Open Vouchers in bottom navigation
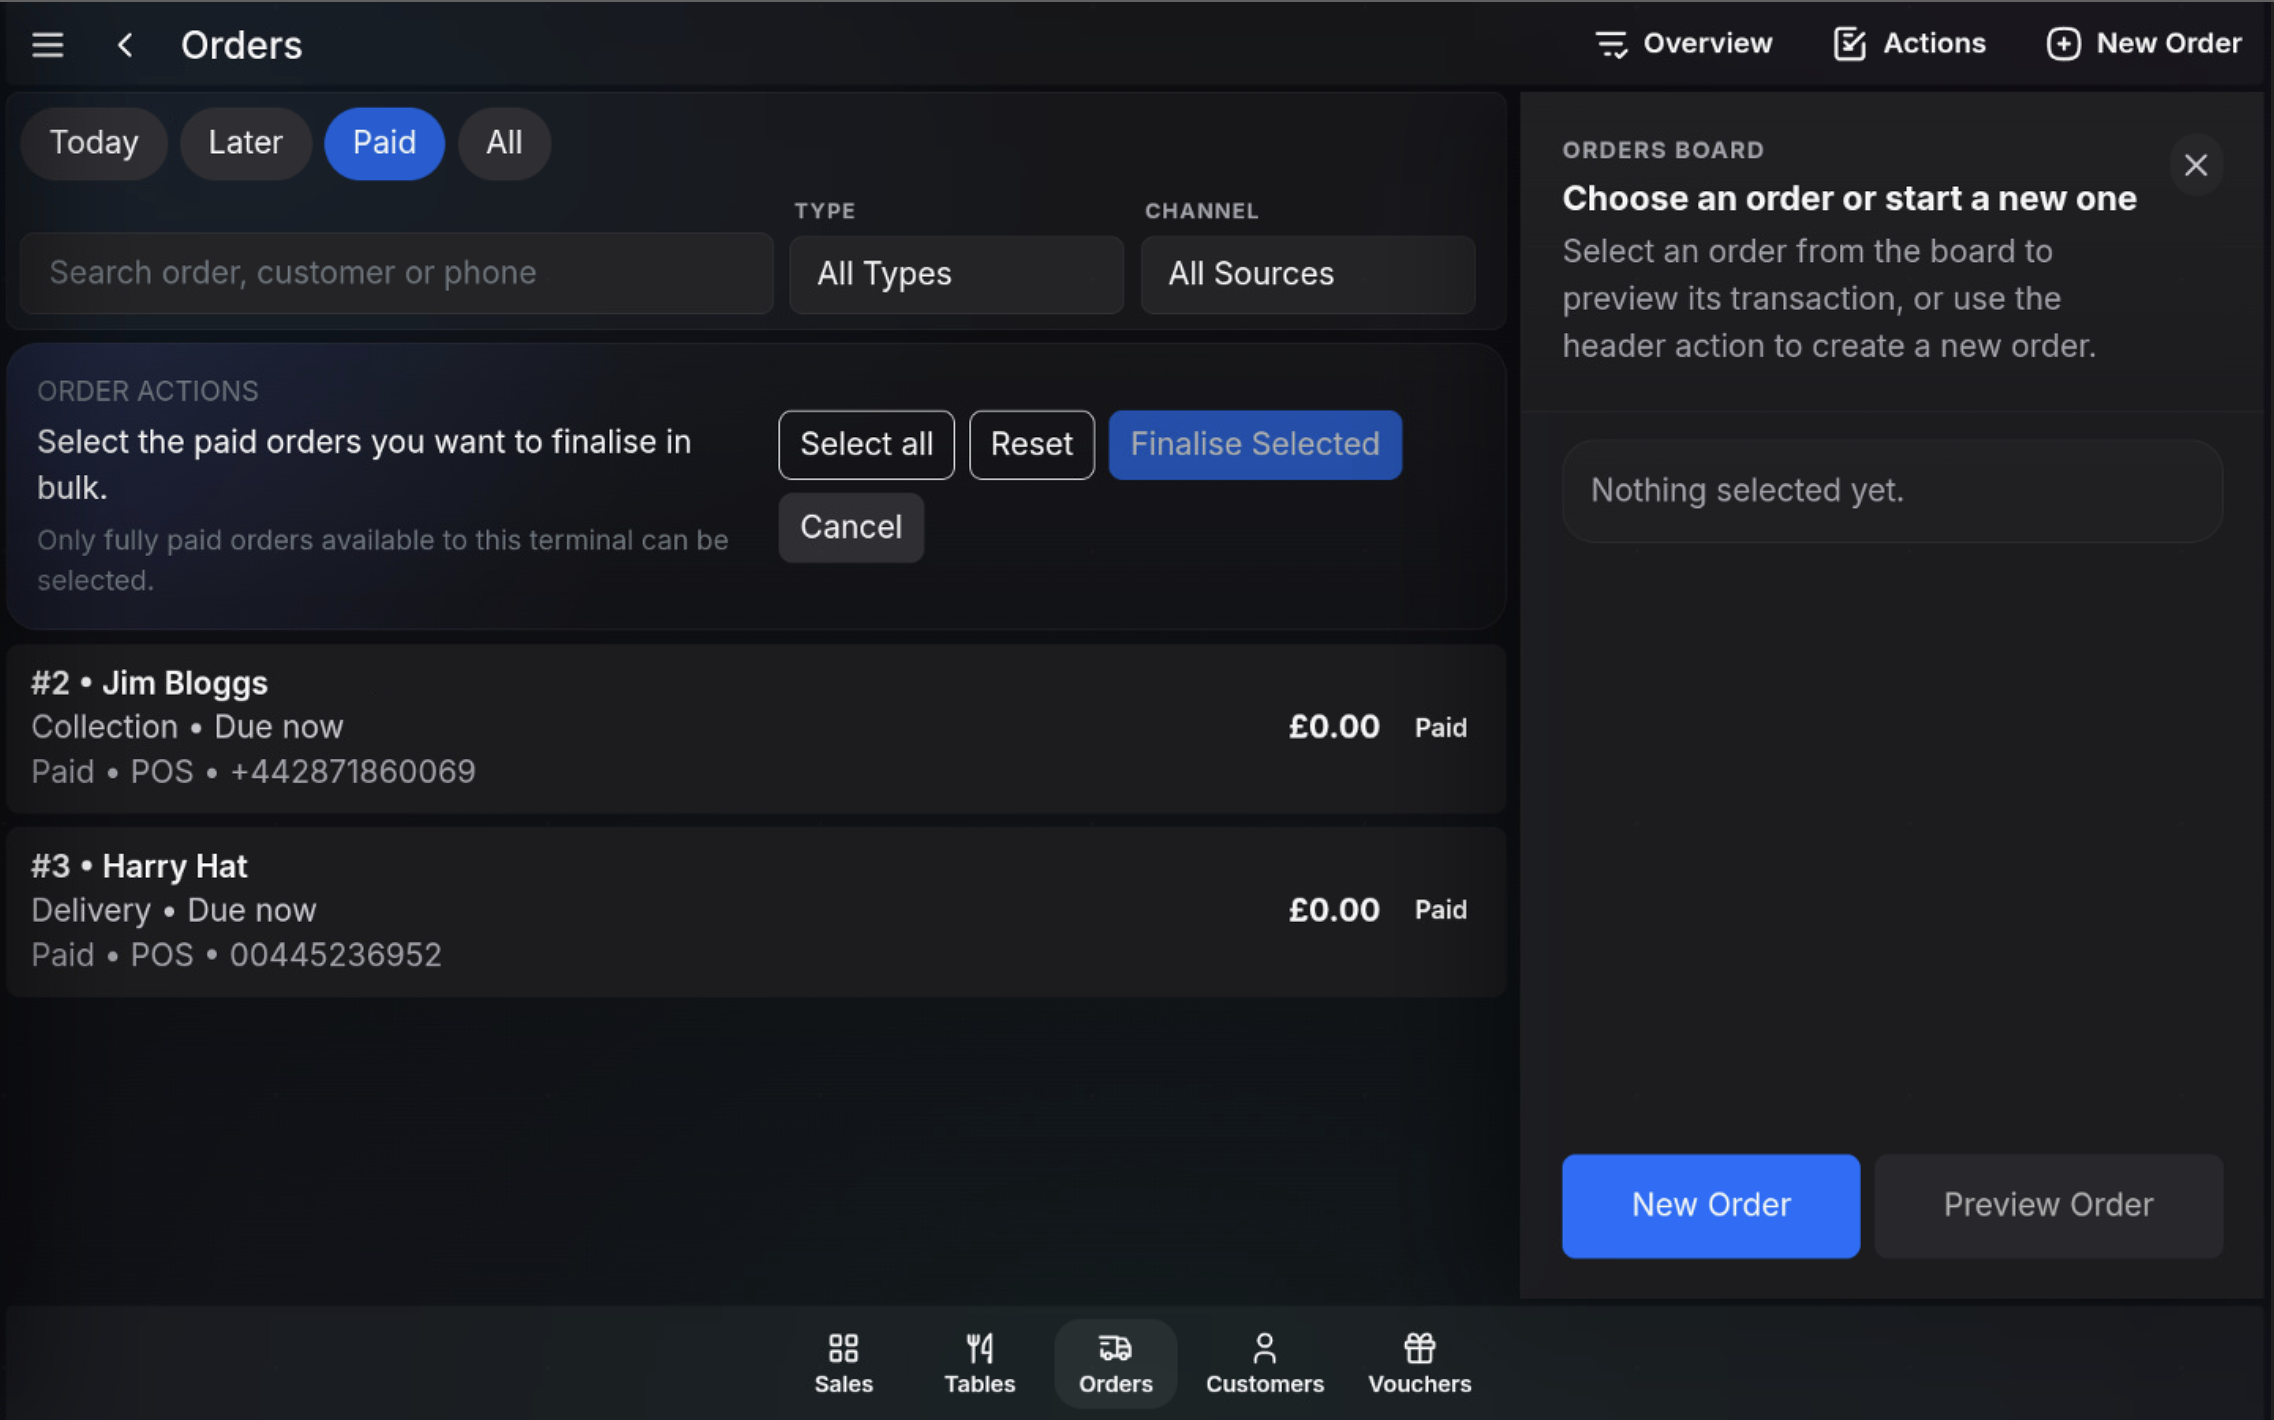The image size is (2274, 1420). tap(1419, 1364)
